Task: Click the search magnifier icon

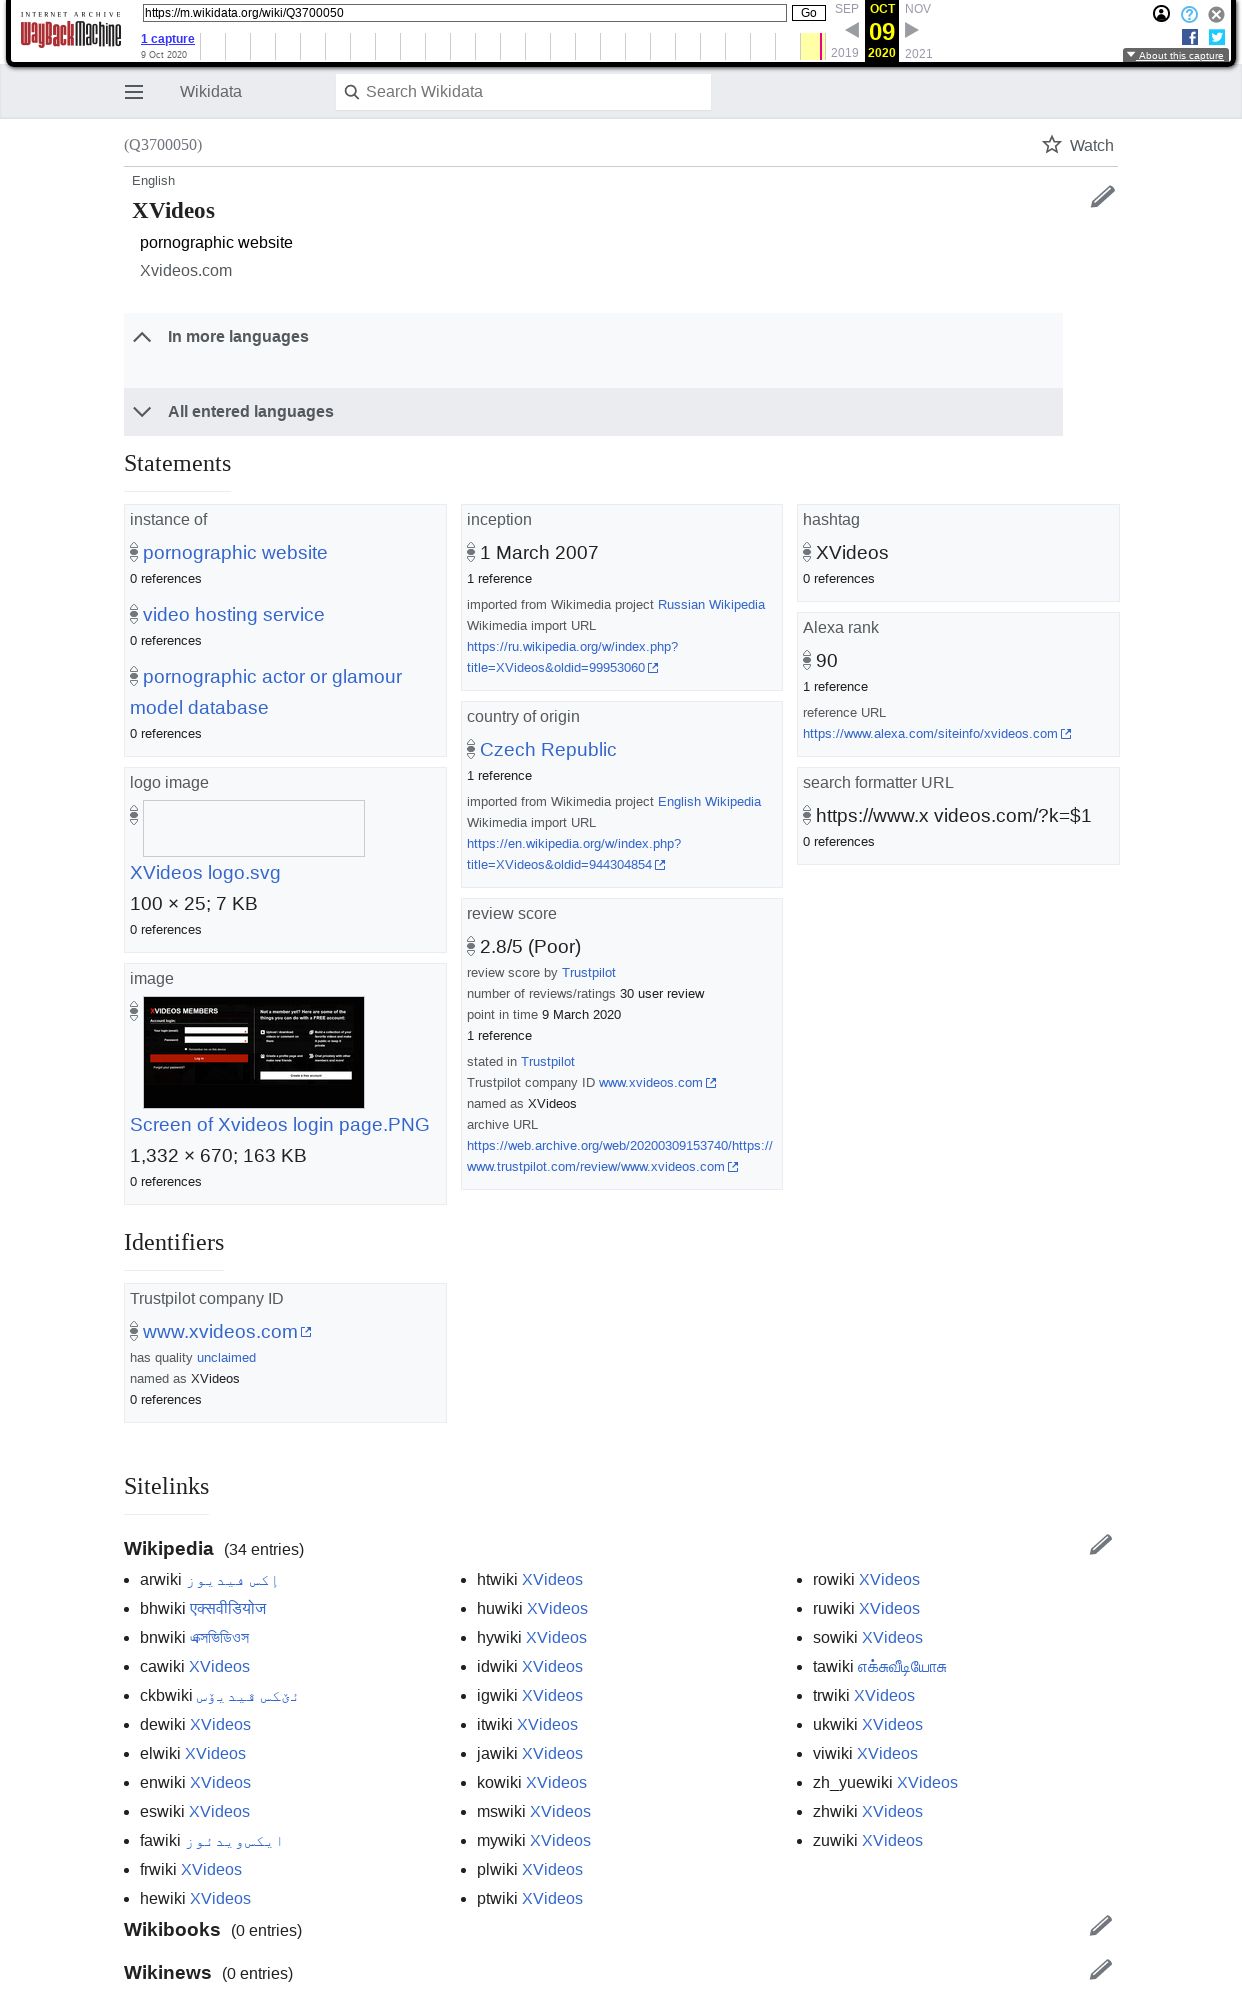Action: [x=352, y=92]
